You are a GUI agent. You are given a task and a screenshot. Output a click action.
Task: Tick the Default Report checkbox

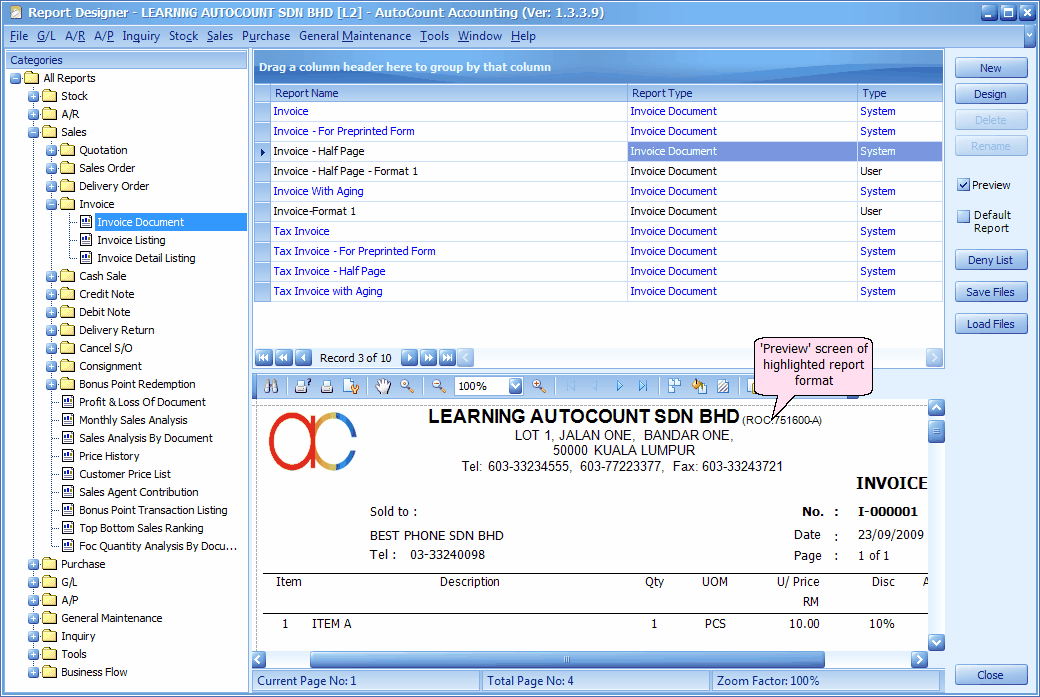tap(964, 216)
